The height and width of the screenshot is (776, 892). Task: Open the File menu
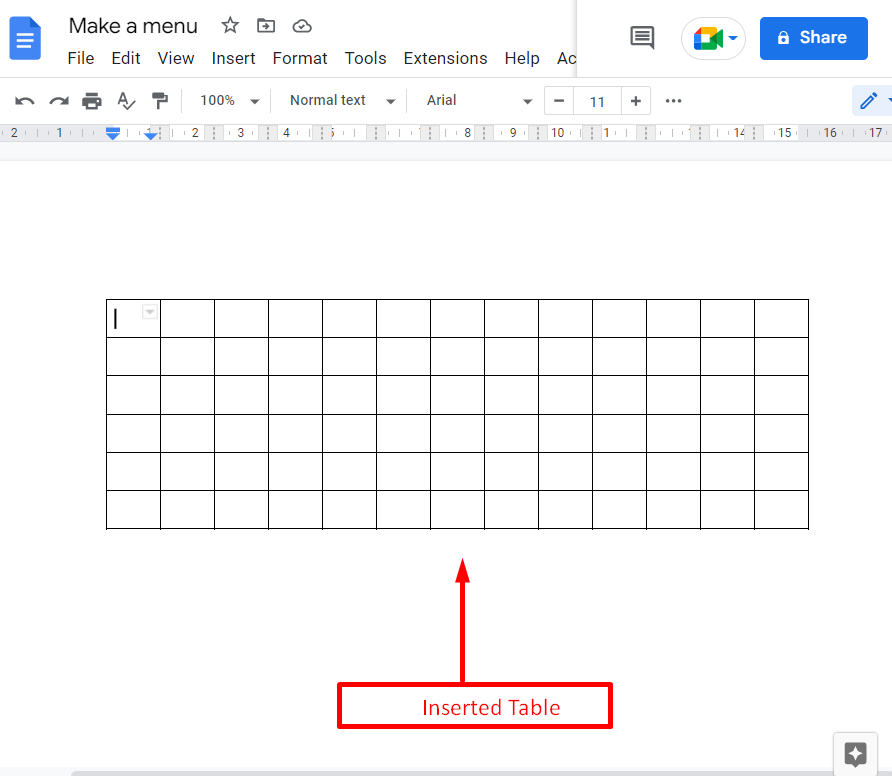coord(81,58)
